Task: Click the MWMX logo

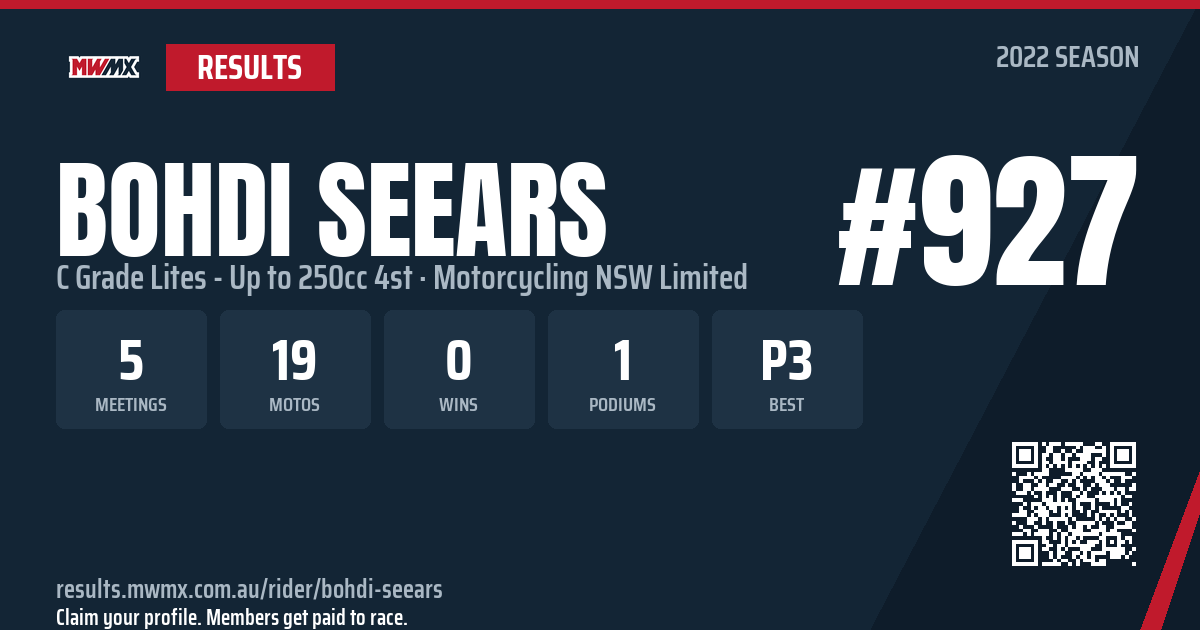Action: pos(104,67)
